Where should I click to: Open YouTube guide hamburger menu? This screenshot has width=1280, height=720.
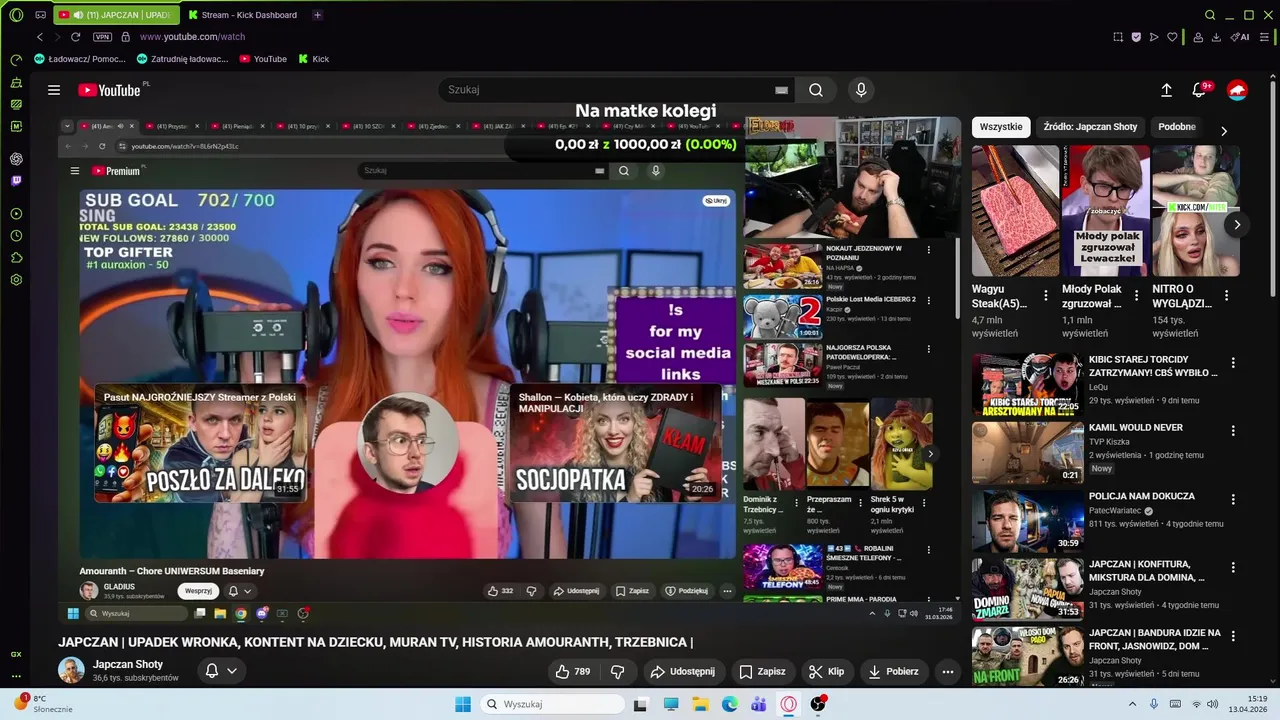point(54,90)
